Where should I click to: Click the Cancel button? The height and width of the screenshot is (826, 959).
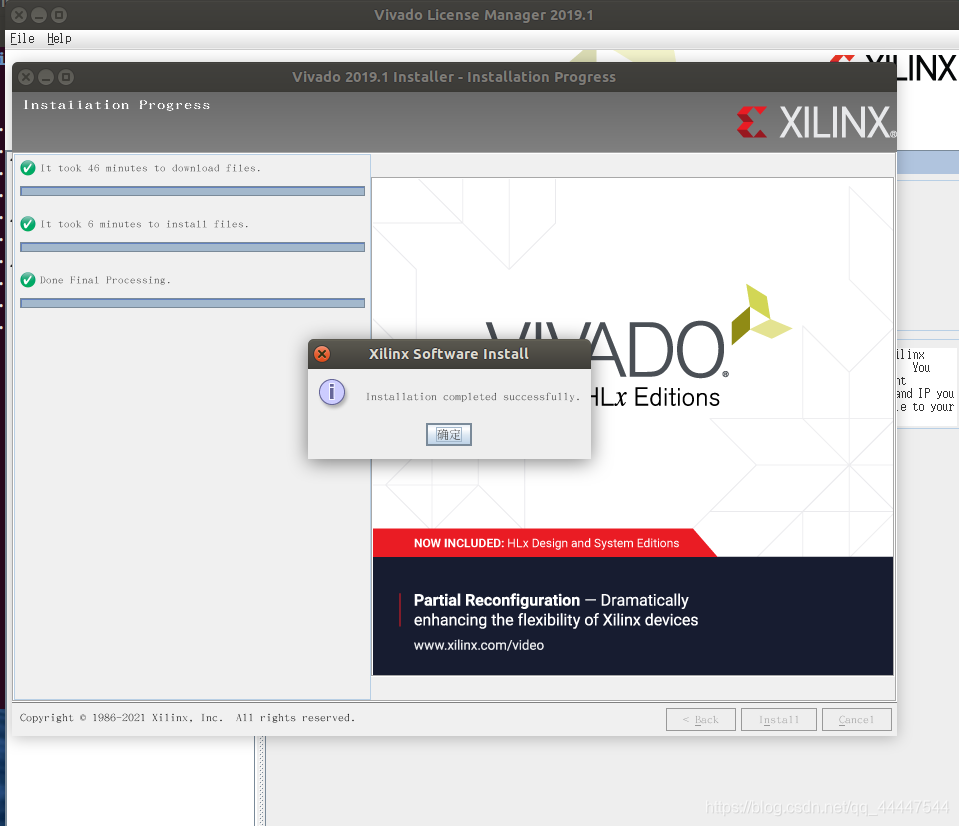pos(856,719)
